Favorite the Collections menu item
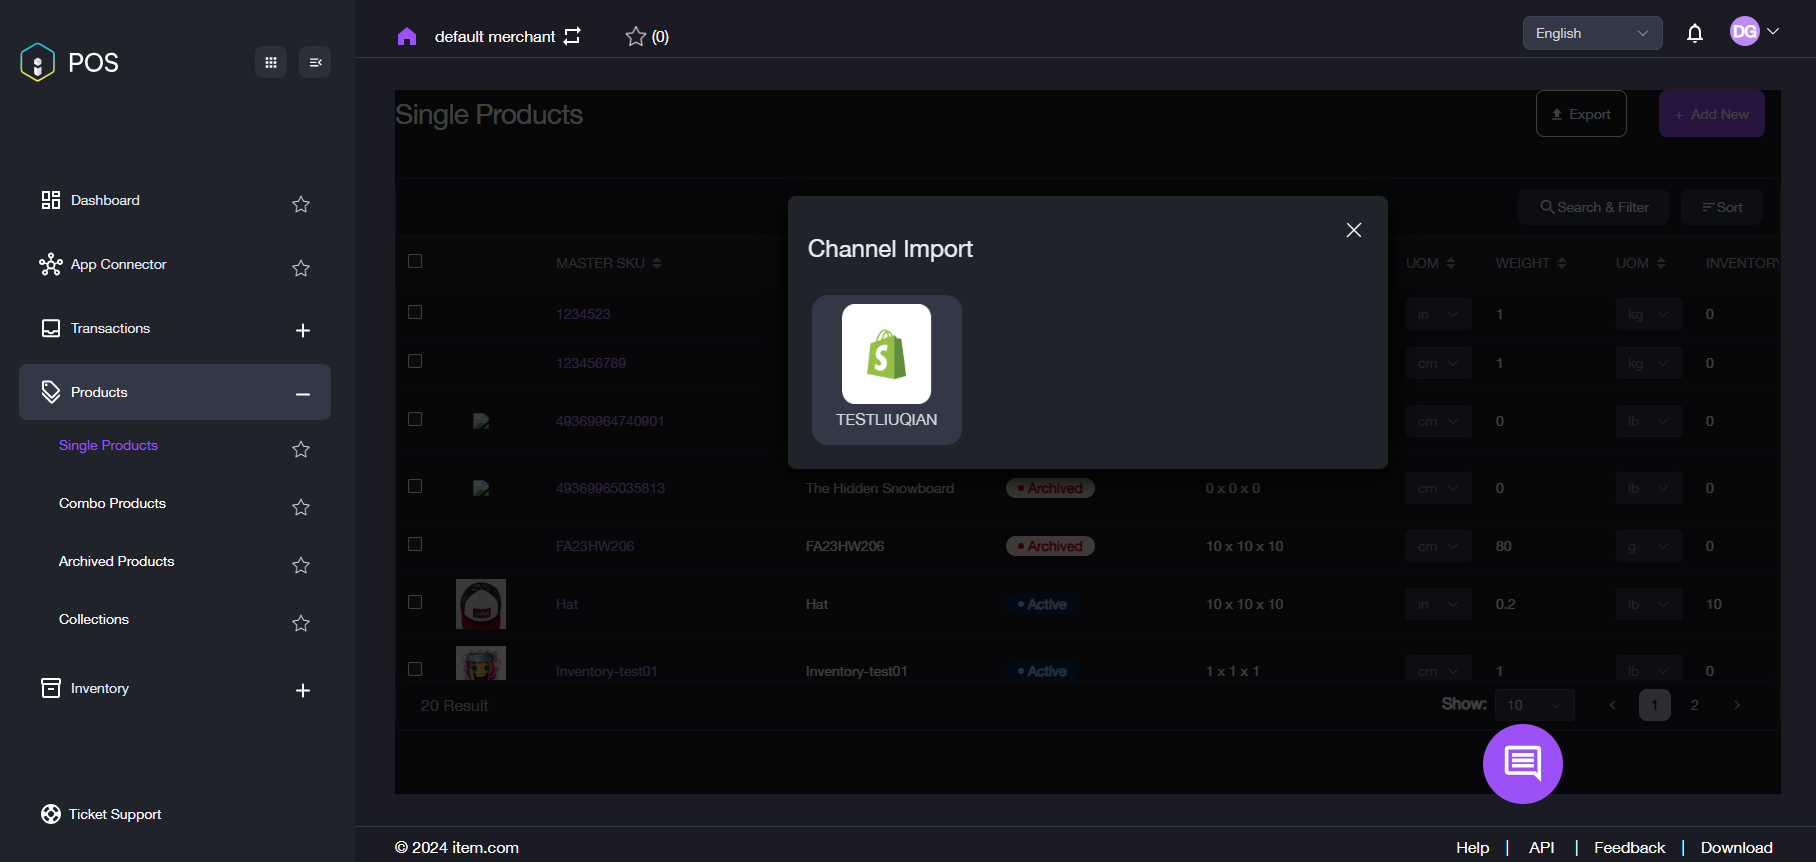This screenshot has height=862, width=1816. click(x=301, y=623)
